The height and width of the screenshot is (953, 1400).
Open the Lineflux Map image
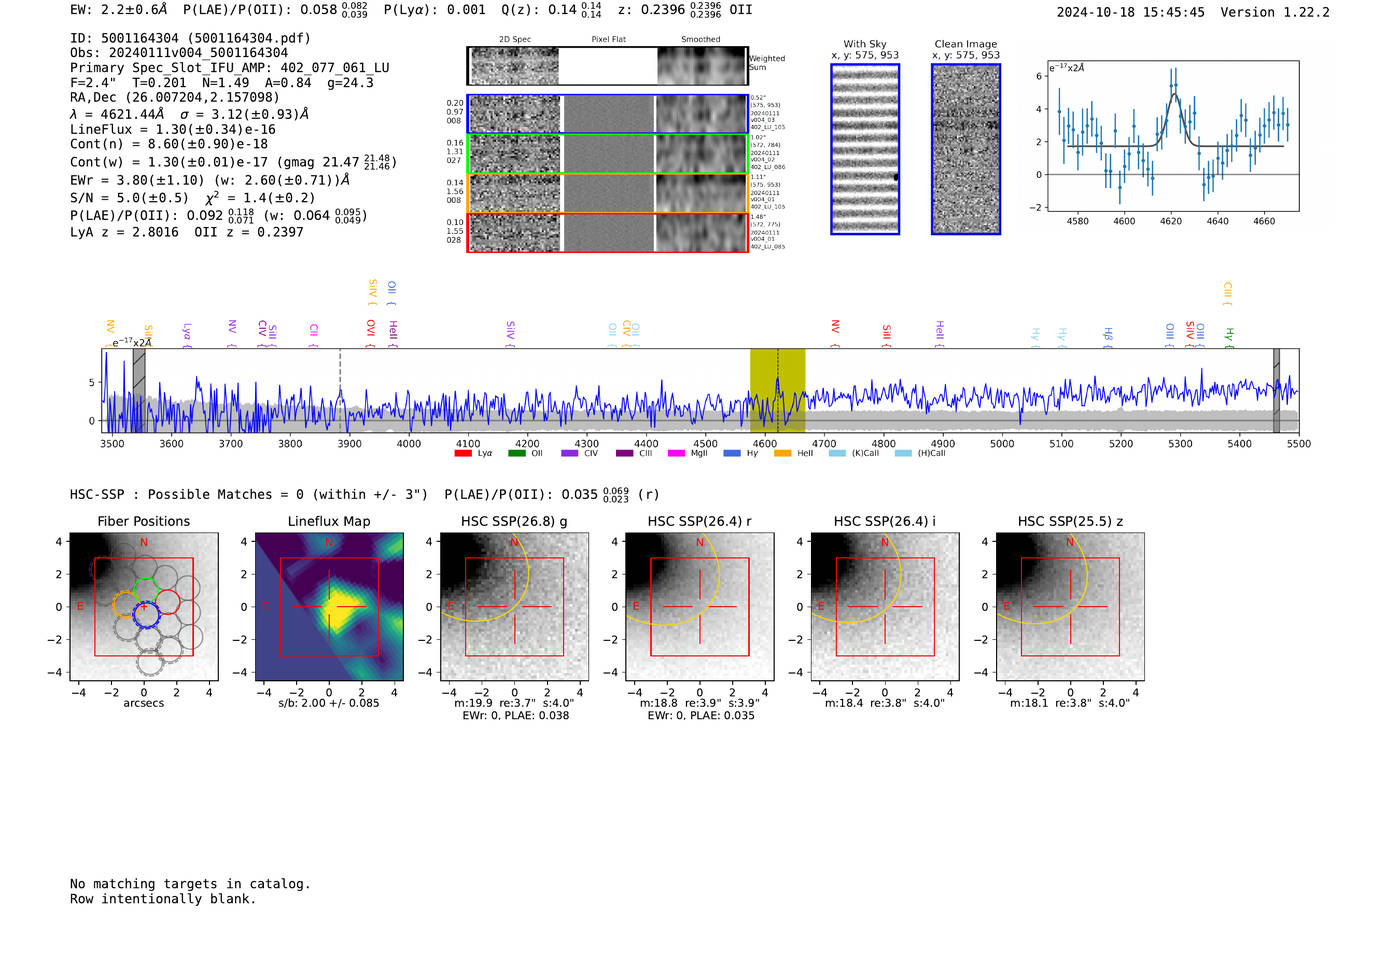click(x=329, y=607)
